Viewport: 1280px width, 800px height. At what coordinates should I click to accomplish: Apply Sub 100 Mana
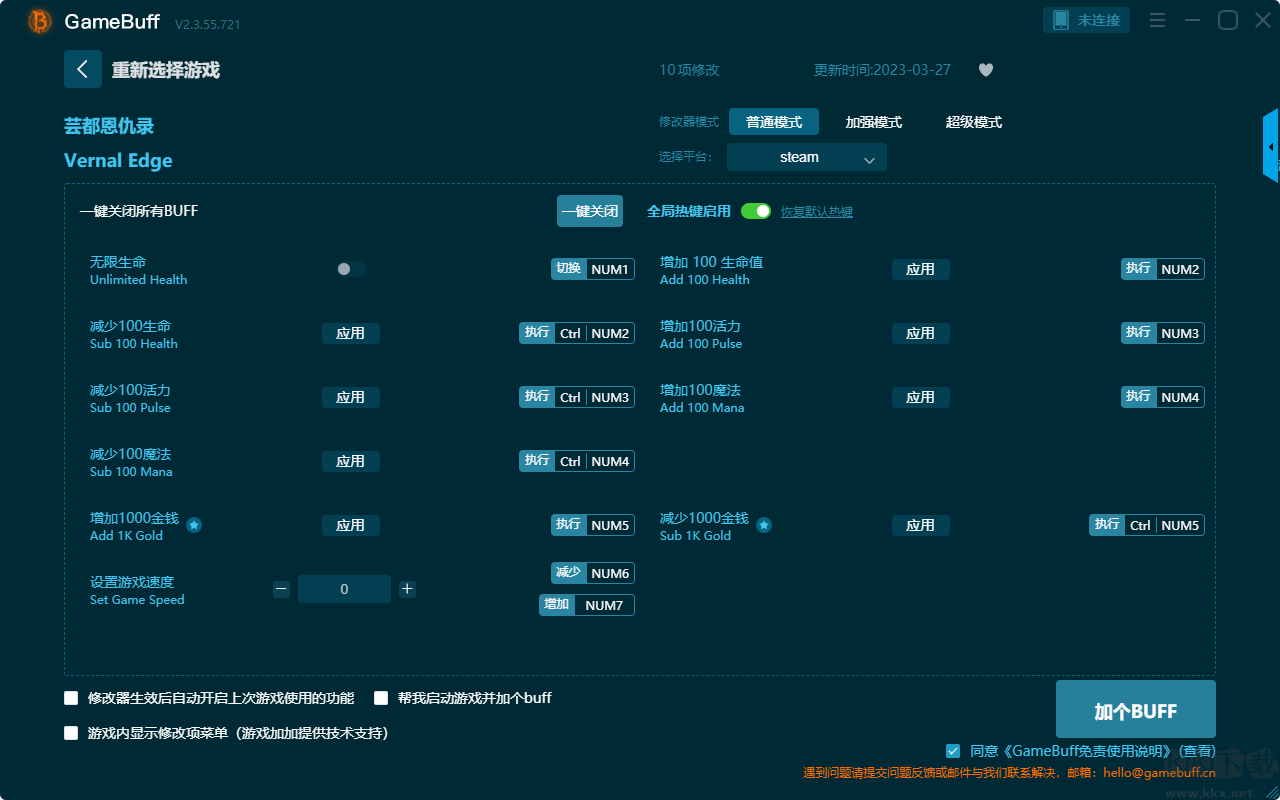(x=351, y=461)
